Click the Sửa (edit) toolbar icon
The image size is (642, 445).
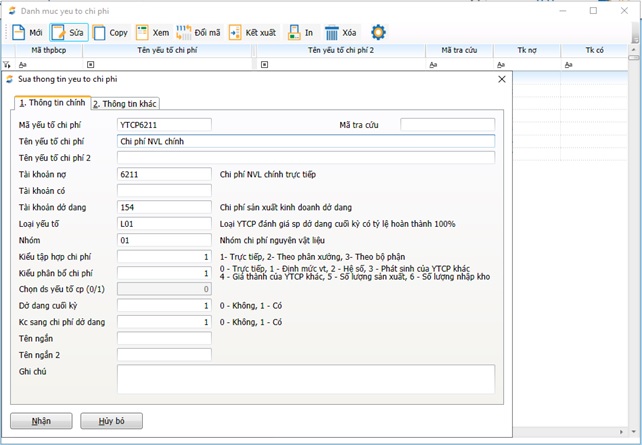[x=60, y=32]
